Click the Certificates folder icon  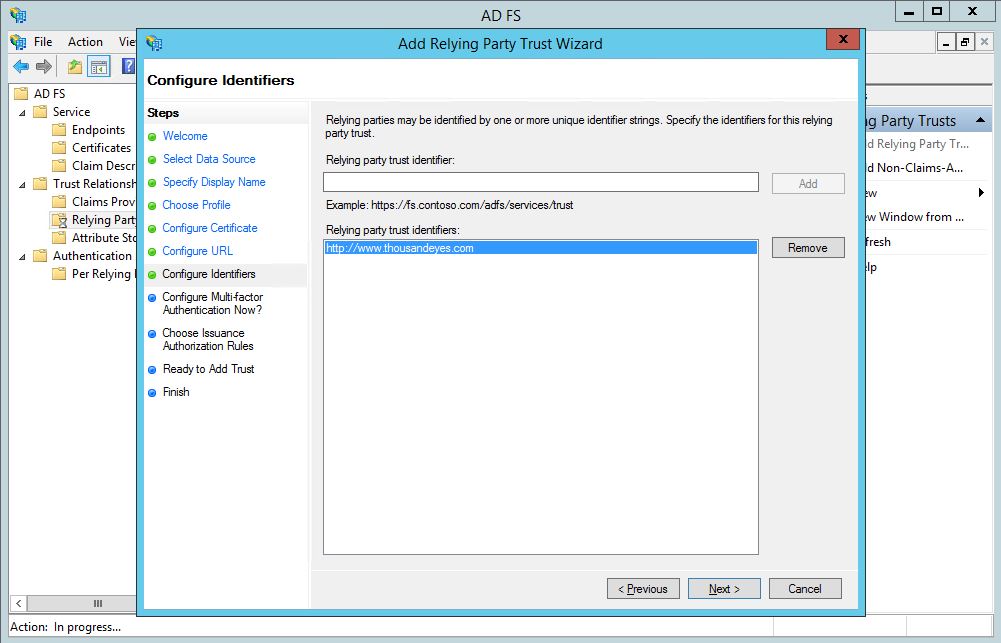[x=59, y=148]
